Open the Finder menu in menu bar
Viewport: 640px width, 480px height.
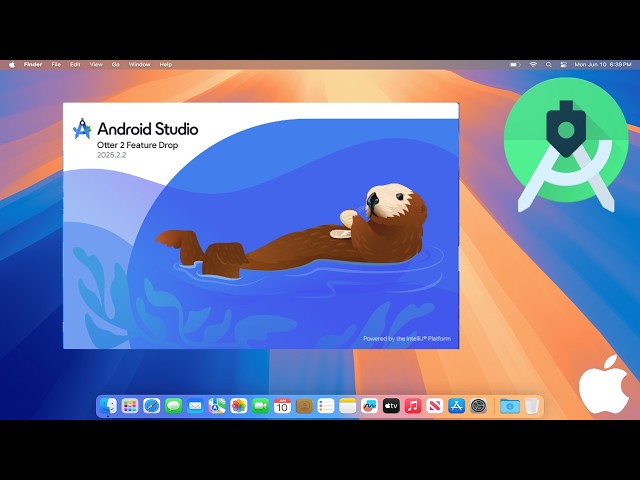(x=33, y=64)
